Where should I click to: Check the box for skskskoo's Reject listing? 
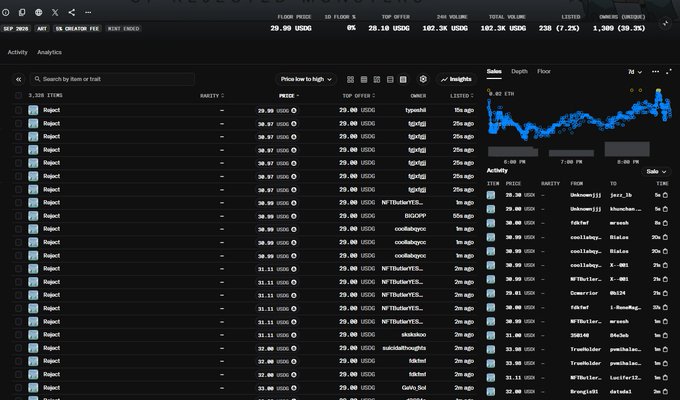pos(18,335)
